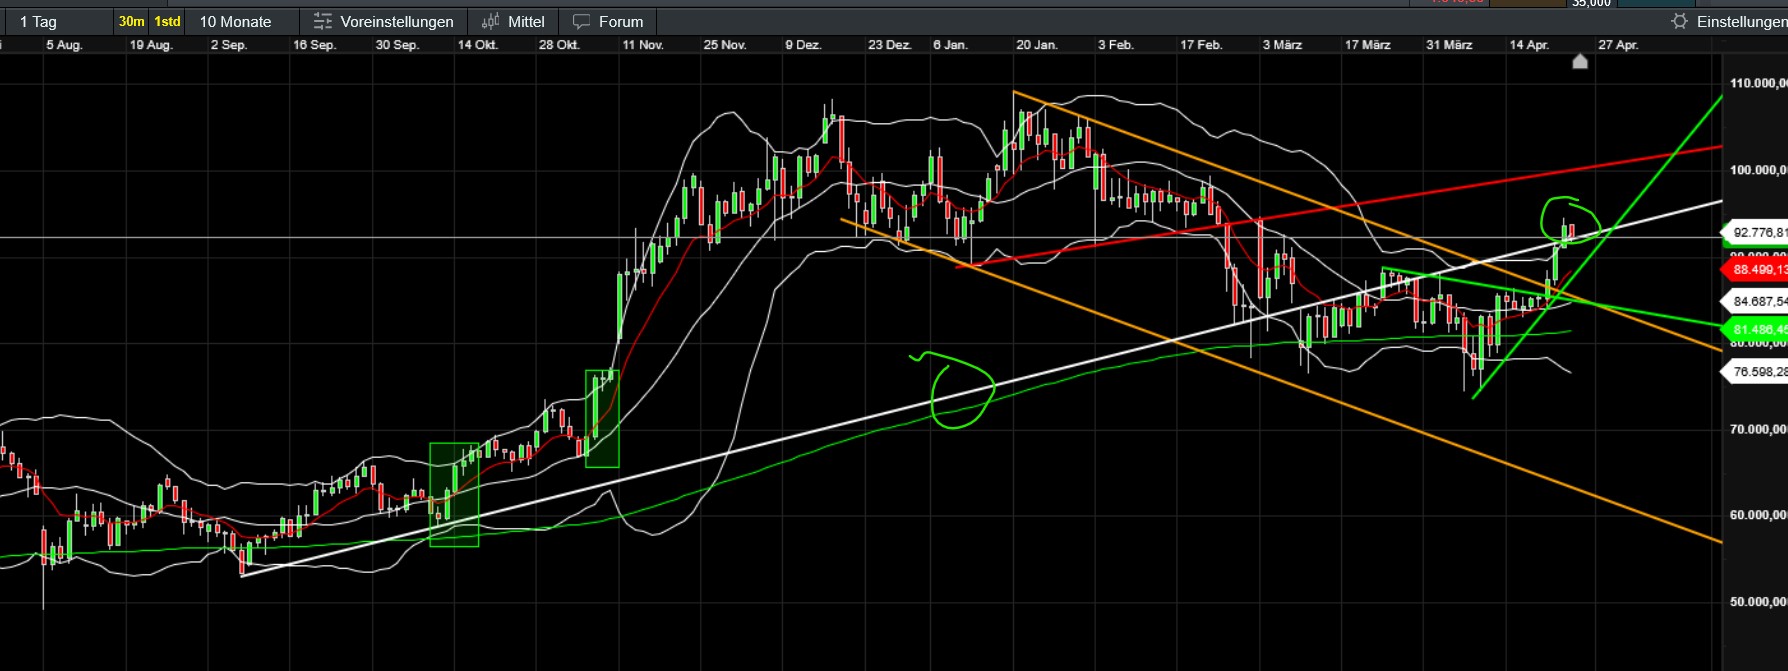Select the red rising trend line
Screen dimensions: 1788x671
[x=1340, y=207]
